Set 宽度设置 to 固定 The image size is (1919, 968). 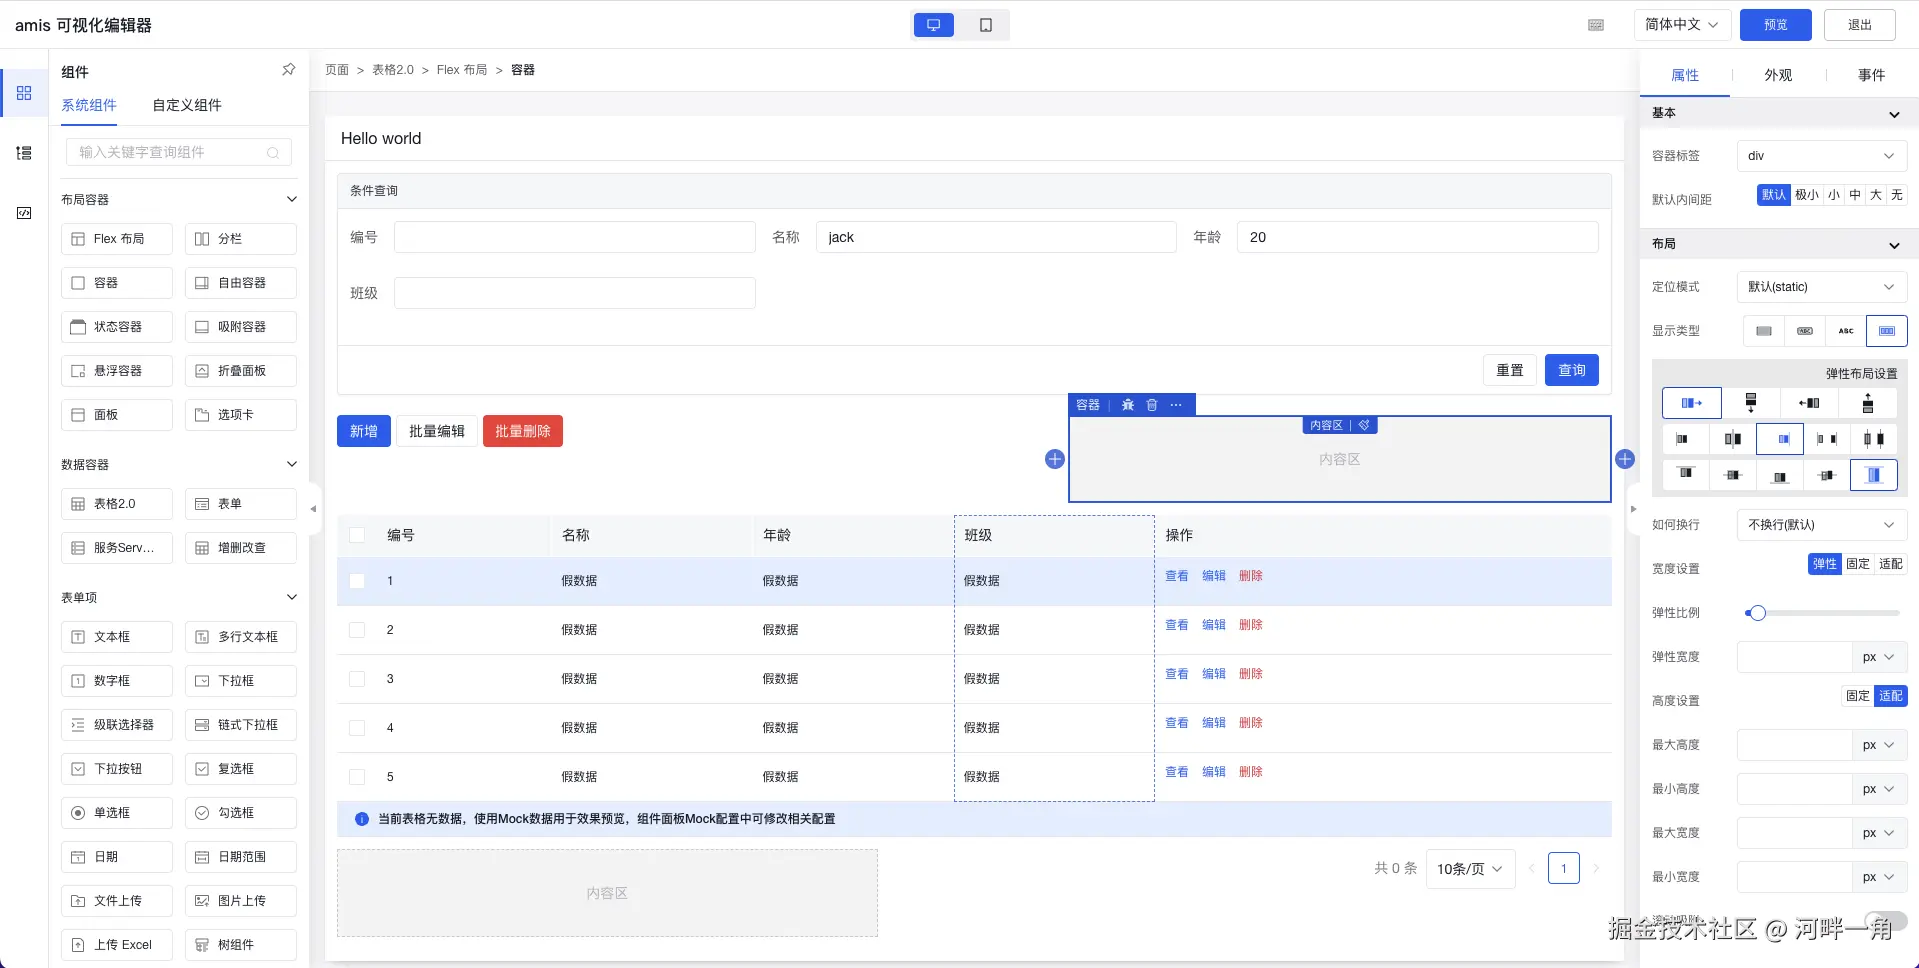click(1858, 564)
